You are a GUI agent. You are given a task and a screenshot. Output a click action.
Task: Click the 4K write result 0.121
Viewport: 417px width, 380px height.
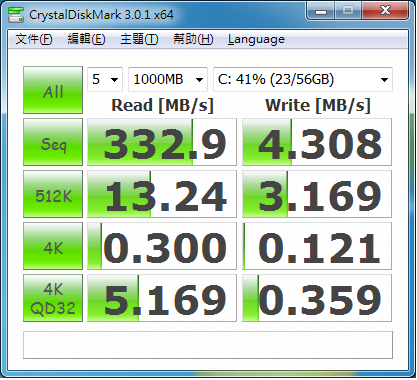point(317,246)
